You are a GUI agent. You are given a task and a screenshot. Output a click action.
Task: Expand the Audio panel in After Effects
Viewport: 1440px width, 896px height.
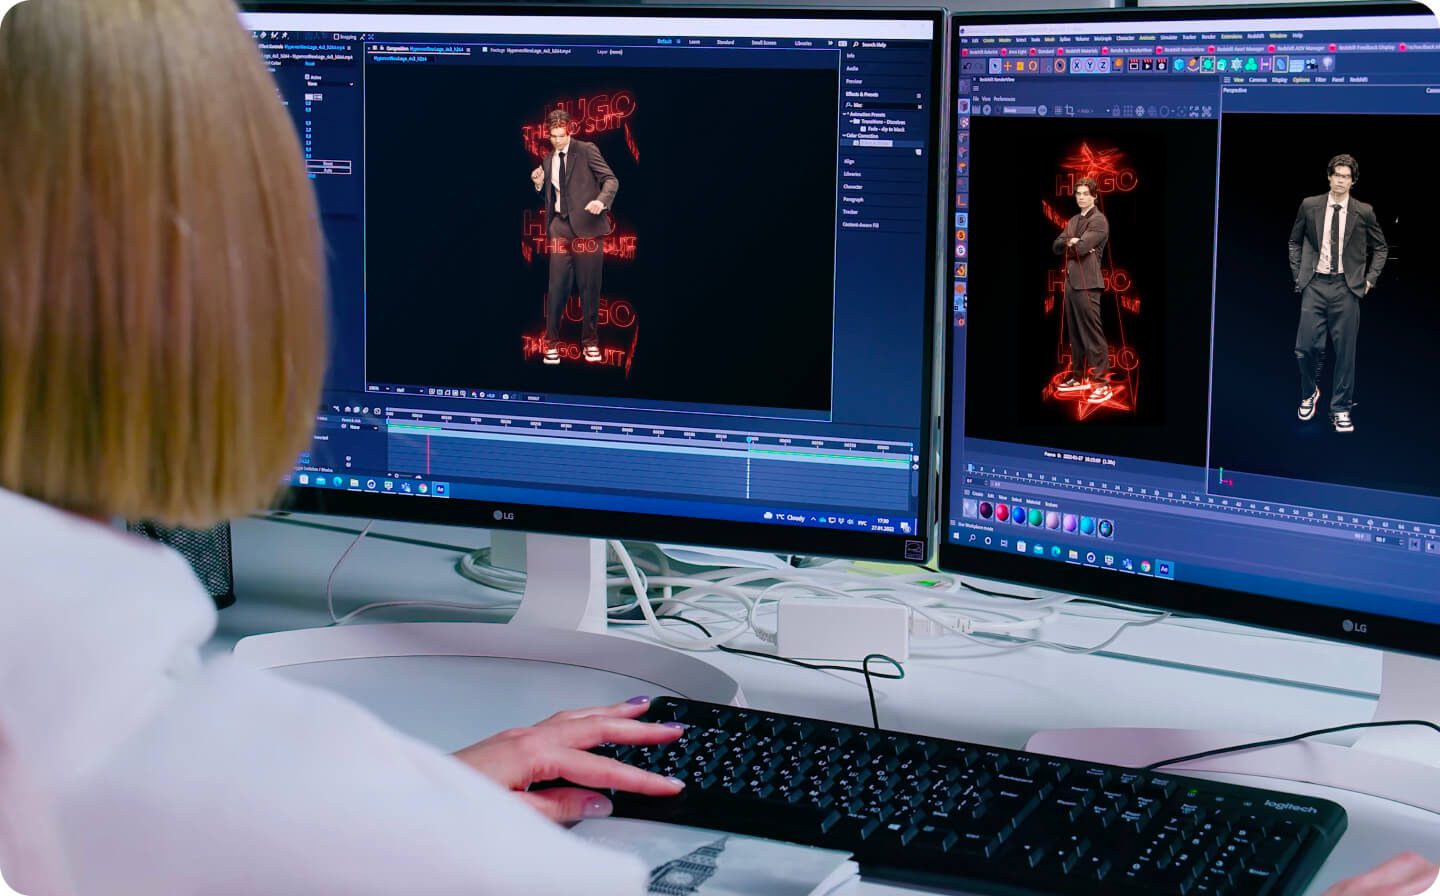[852, 68]
